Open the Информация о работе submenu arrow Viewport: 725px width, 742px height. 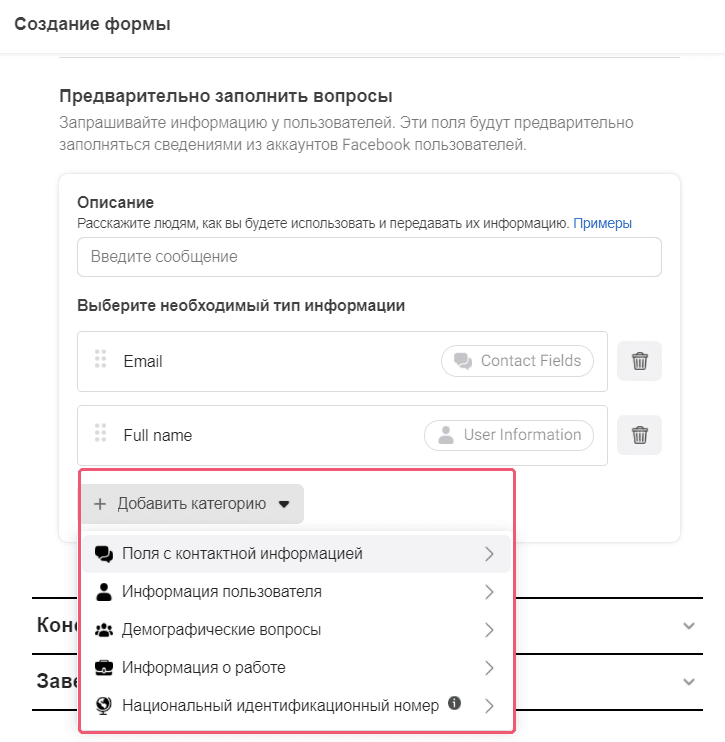click(489, 668)
